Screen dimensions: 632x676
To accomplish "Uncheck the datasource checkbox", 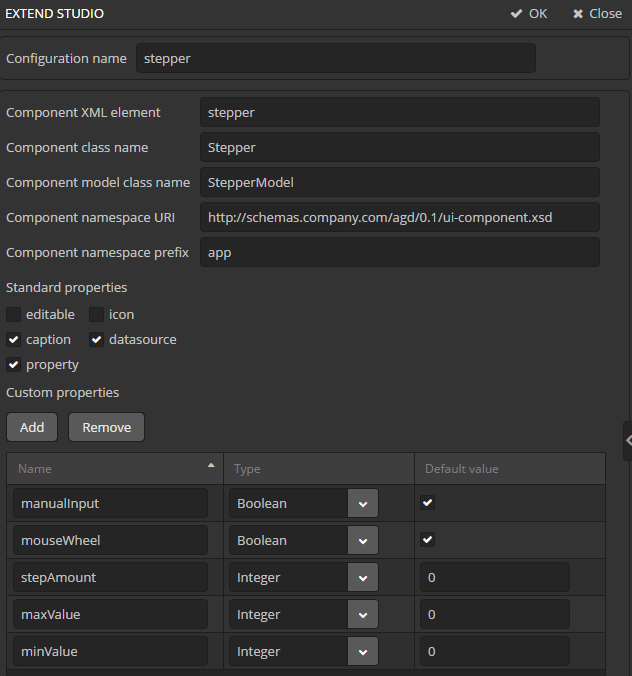I will pos(97,340).
